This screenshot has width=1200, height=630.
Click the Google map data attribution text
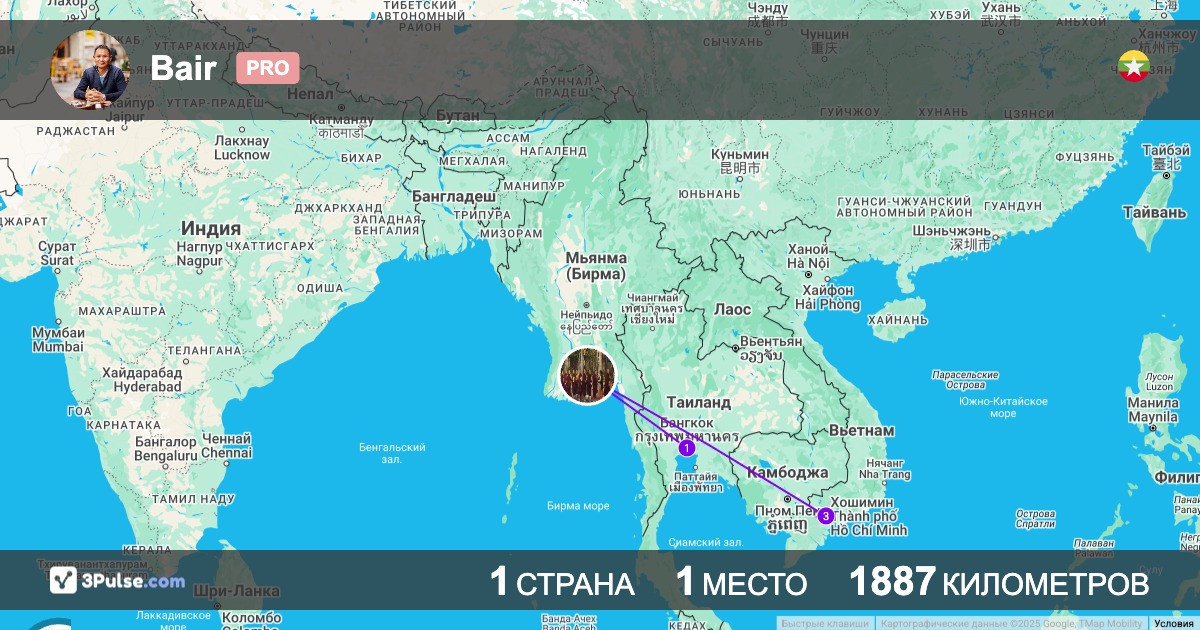[x=1013, y=623]
